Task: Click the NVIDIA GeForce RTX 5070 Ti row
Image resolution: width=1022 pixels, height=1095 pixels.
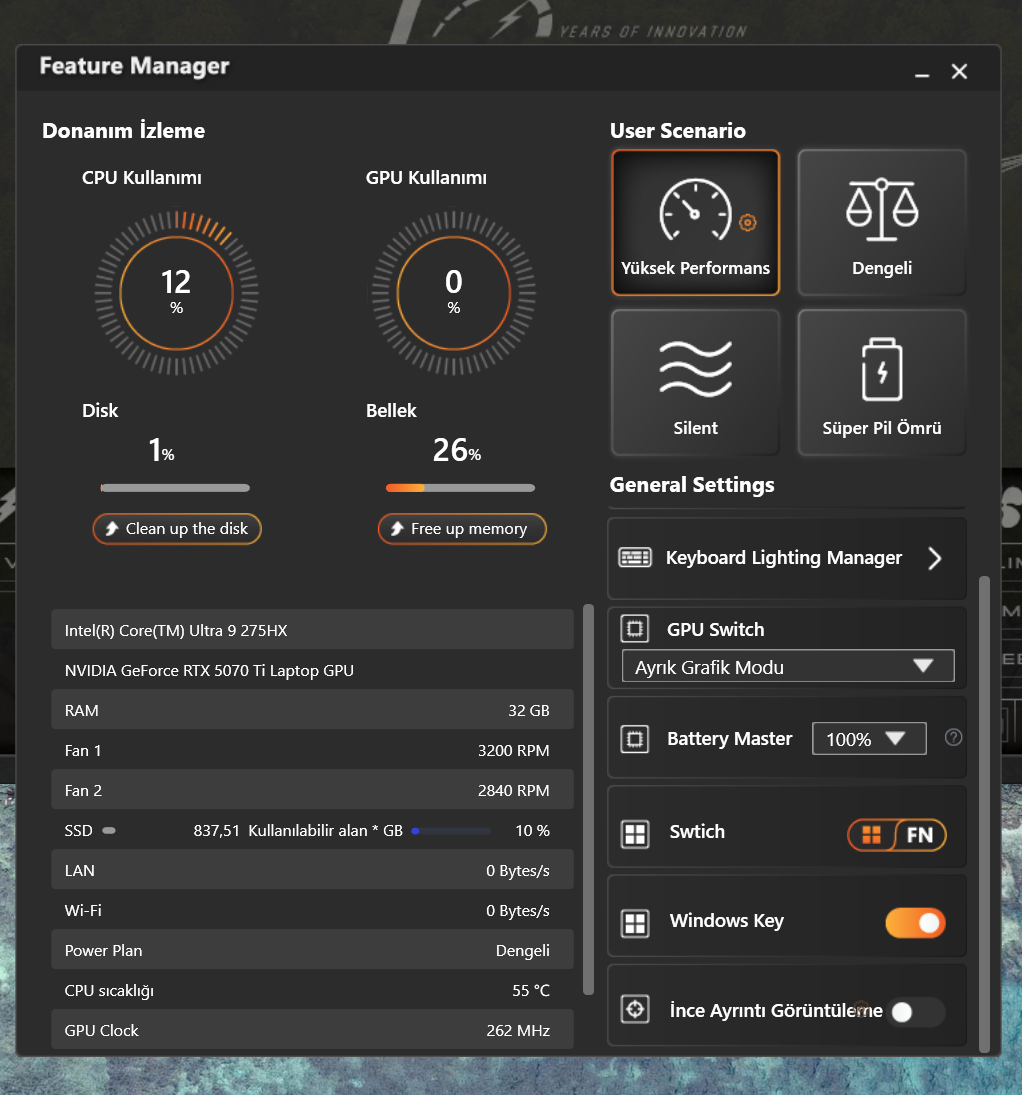Action: point(312,670)
